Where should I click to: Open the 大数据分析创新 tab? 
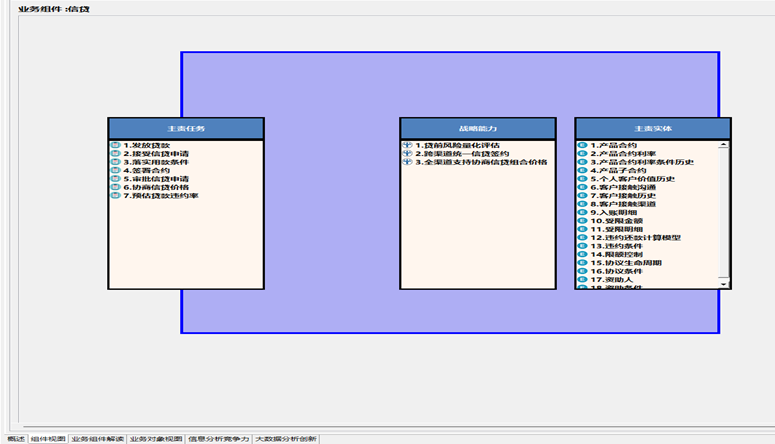[285, 438]
